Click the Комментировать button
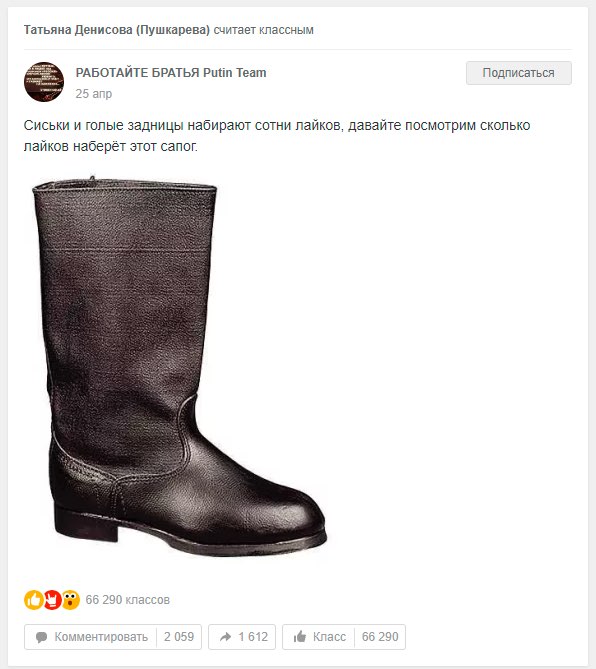 click(x=90, y=637)
